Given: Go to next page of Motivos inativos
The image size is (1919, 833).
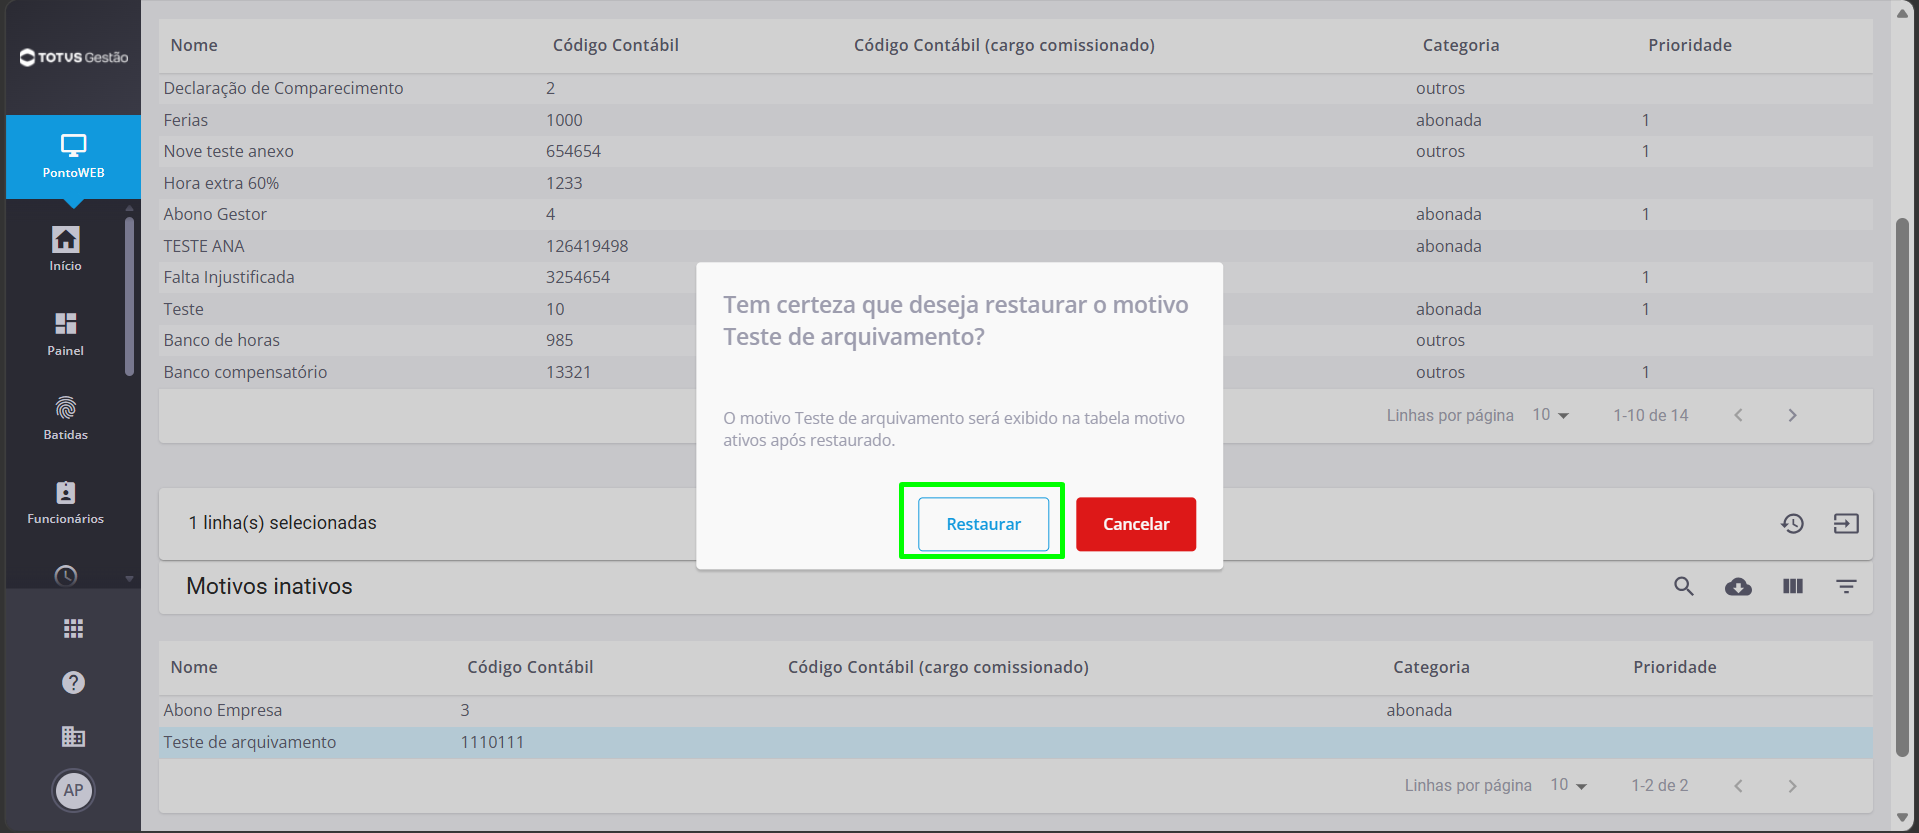Looking at the screenshot, I should coord(1792,785).
